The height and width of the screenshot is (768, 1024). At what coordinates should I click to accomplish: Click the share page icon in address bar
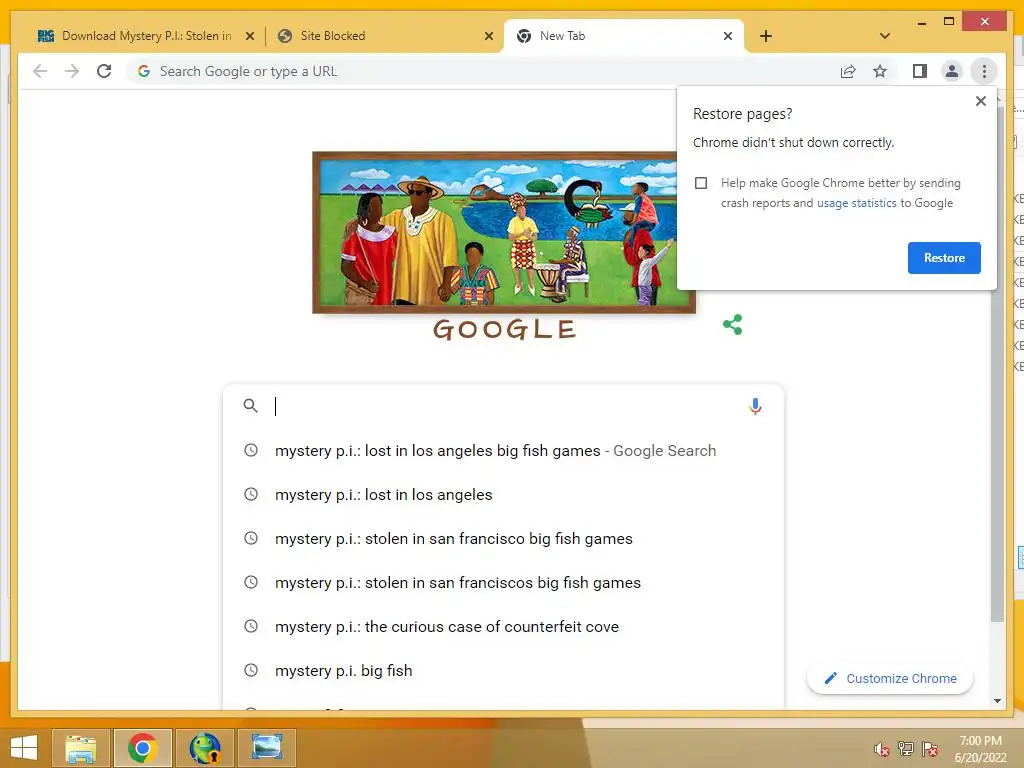[x=848, y=71]
